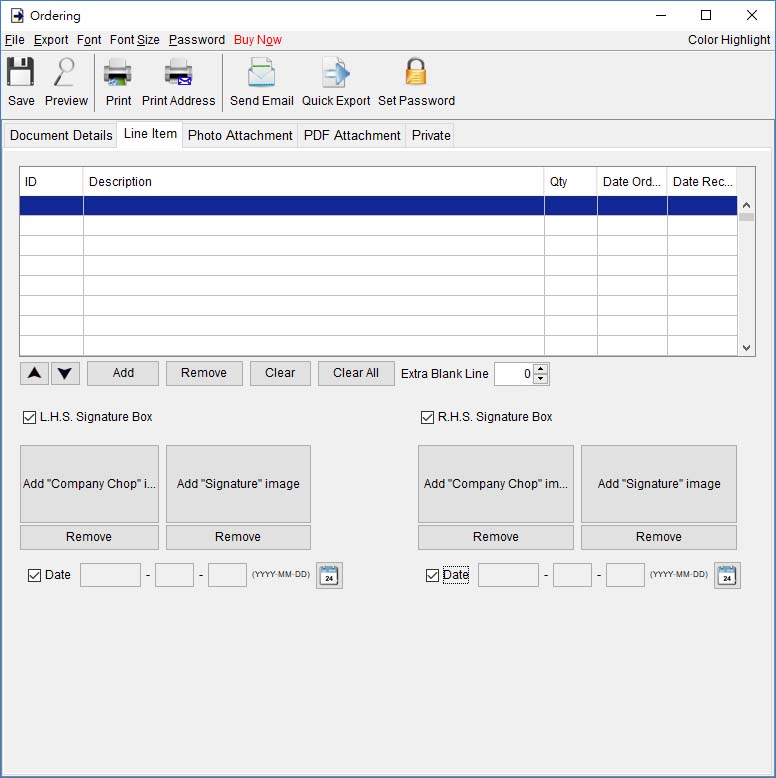Image resolution: width=776 pixels, height=778 pixels.
Task: Remove the L.H.S. Signature image
Action: point(238,537)
